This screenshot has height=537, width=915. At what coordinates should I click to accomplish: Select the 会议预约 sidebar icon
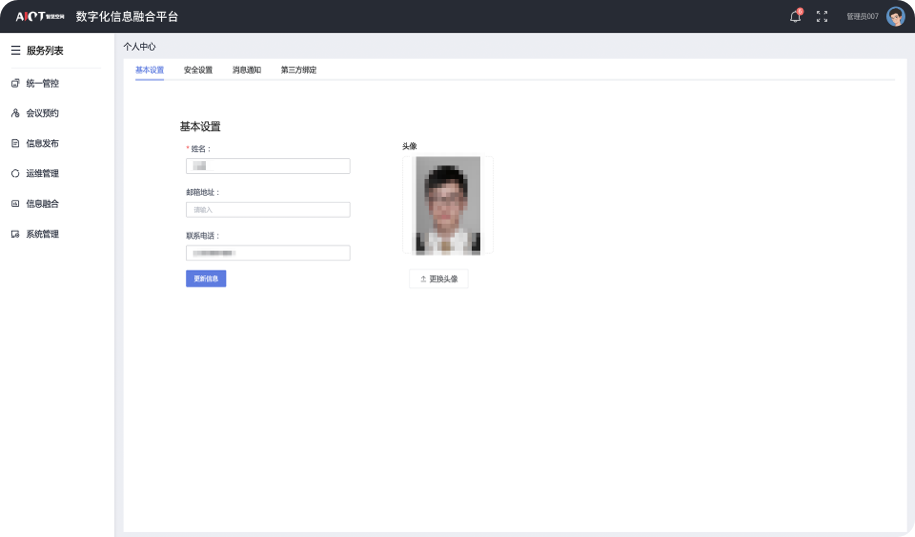coord(15,113)
